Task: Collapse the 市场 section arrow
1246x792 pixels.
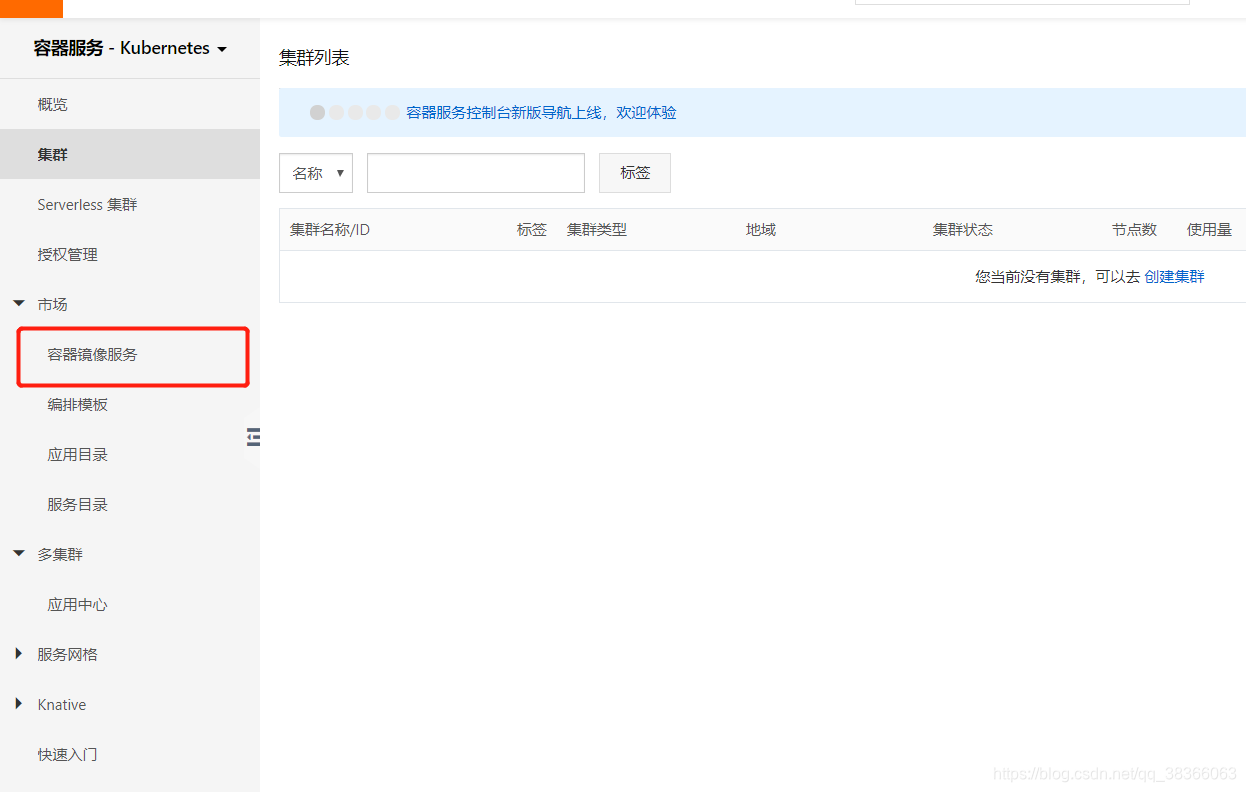Action: (18, 303)
